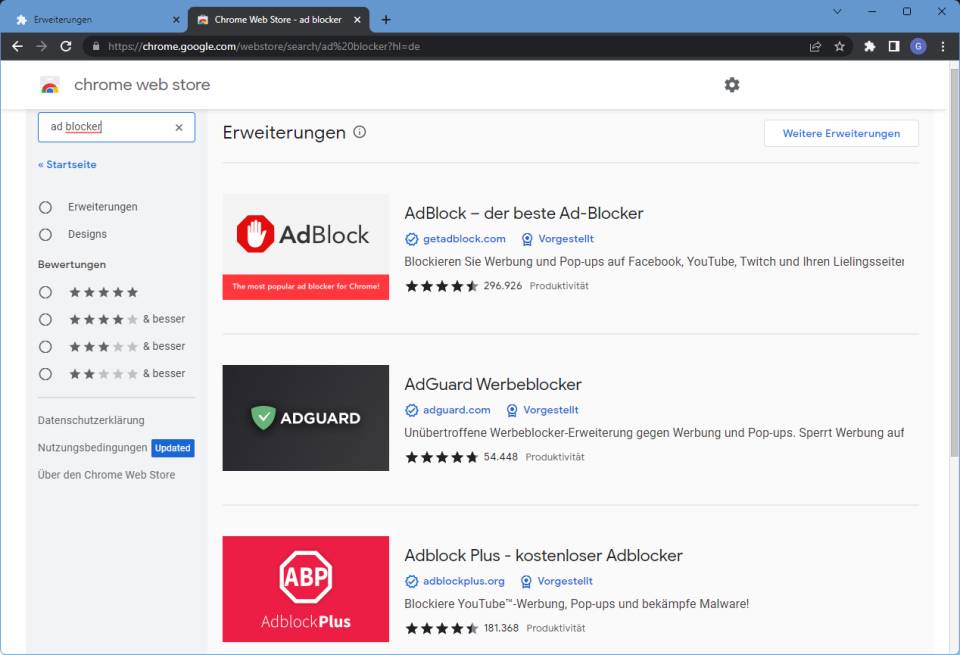Screen dimensions: 960x655
Task: Click the info icon next to Erweiterungen heading
Action: click(359, 132)
